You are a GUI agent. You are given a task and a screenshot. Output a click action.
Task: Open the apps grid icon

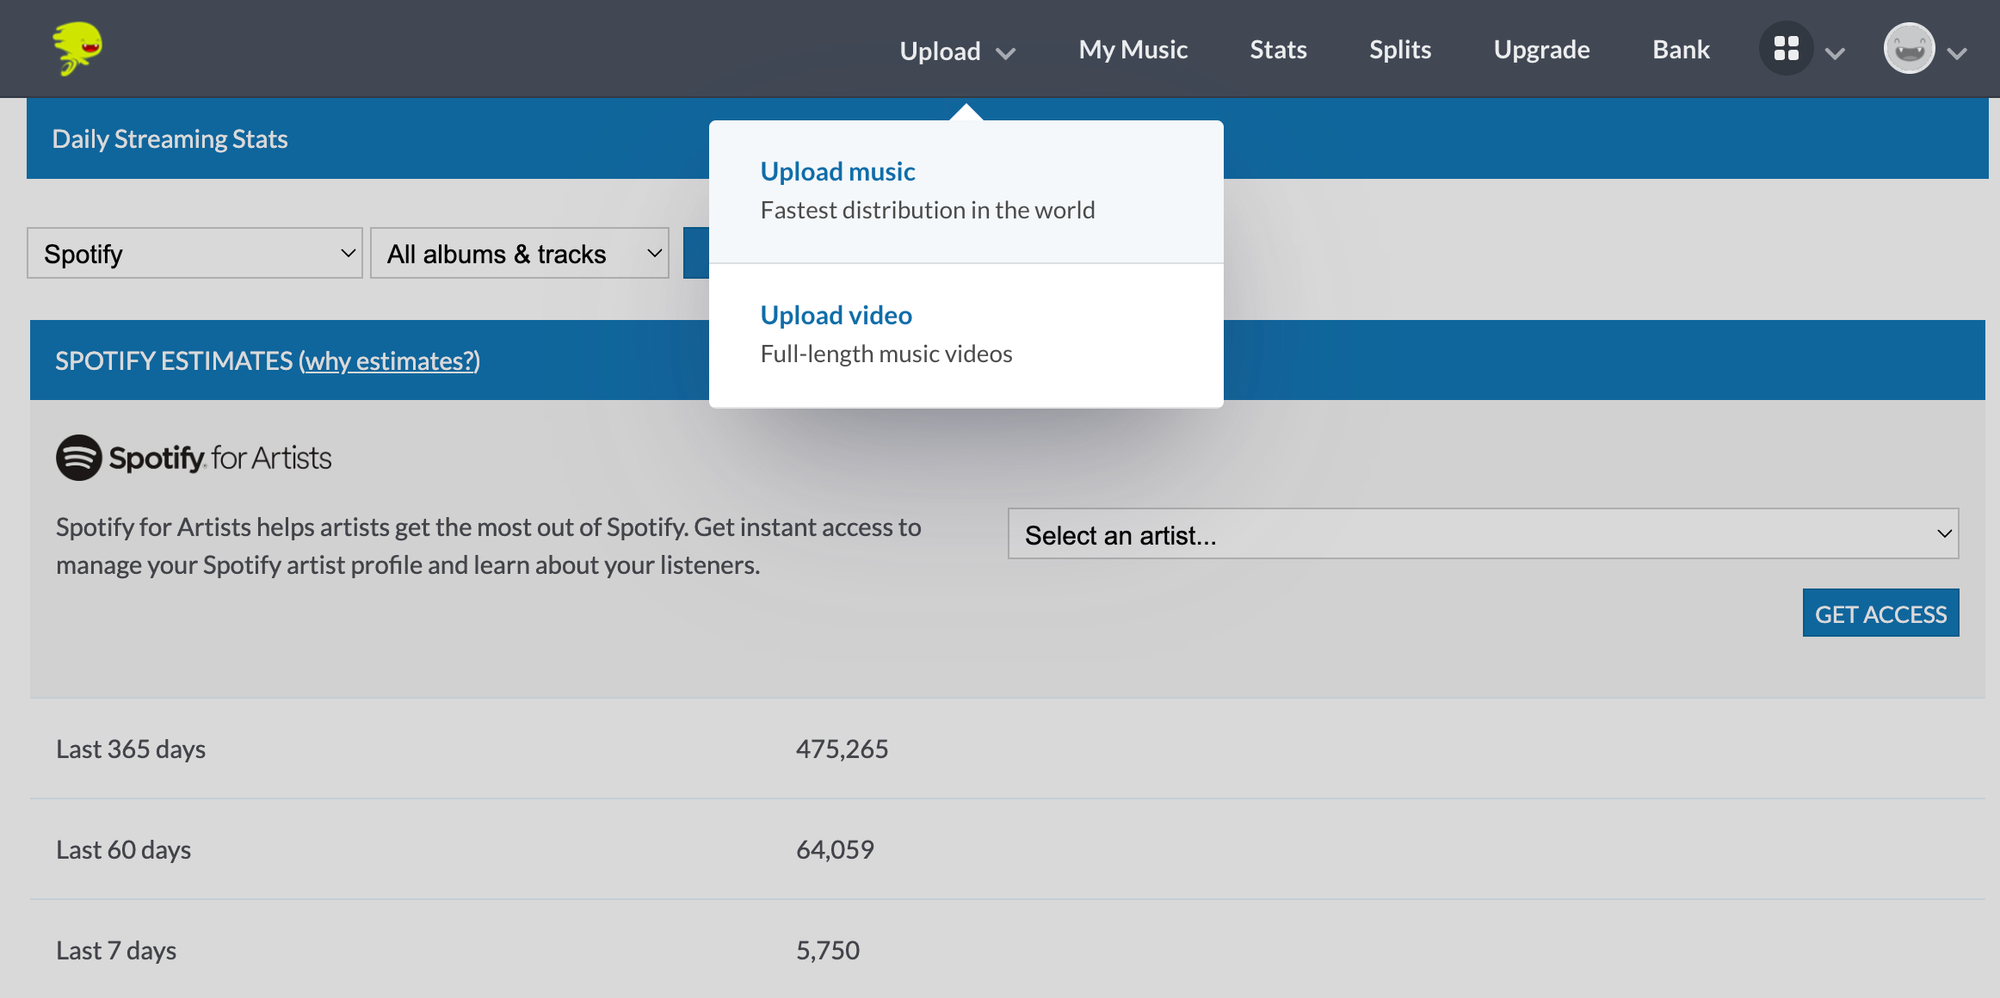click(x=1786, y=47)
